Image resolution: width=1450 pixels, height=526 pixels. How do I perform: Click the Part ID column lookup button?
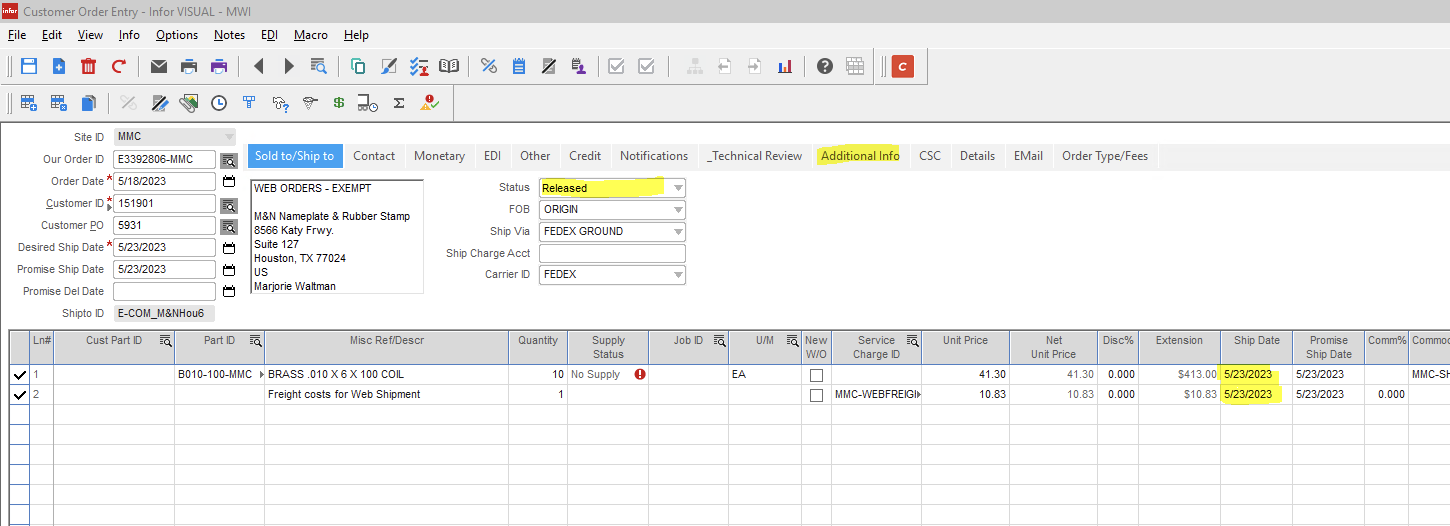tap(255, 341)
